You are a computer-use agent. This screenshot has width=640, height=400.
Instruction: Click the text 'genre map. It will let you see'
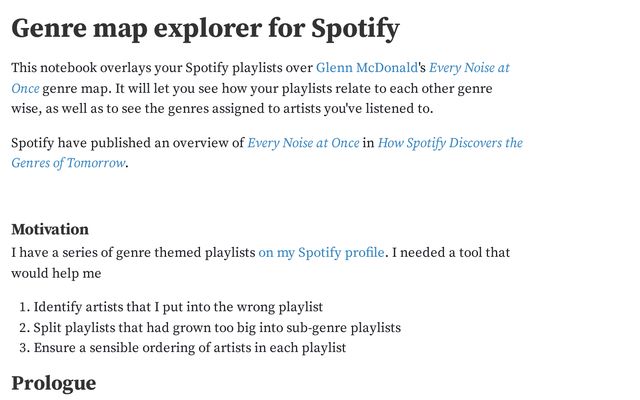[130, 89]
